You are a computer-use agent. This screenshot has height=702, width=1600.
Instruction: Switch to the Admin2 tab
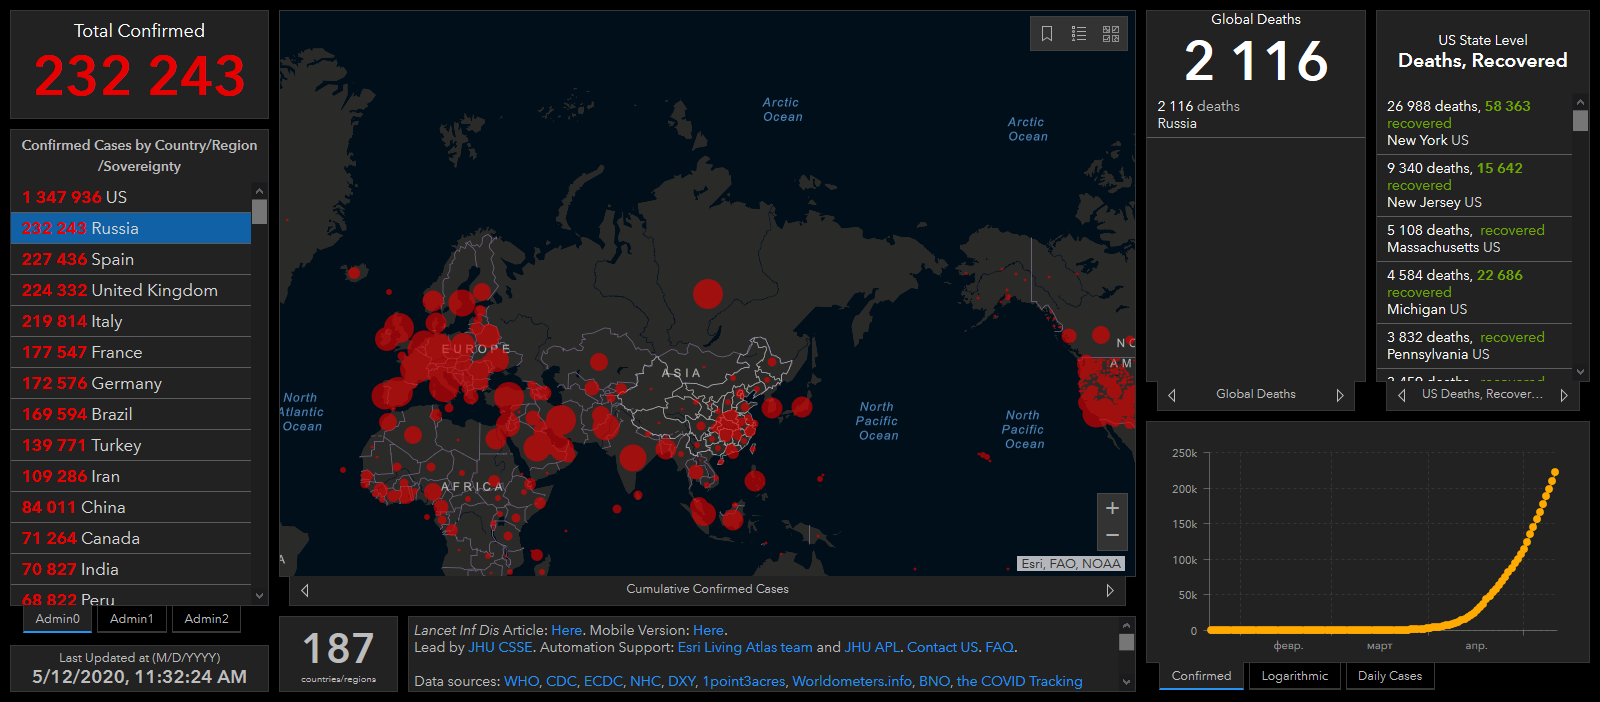pos(206,619)
